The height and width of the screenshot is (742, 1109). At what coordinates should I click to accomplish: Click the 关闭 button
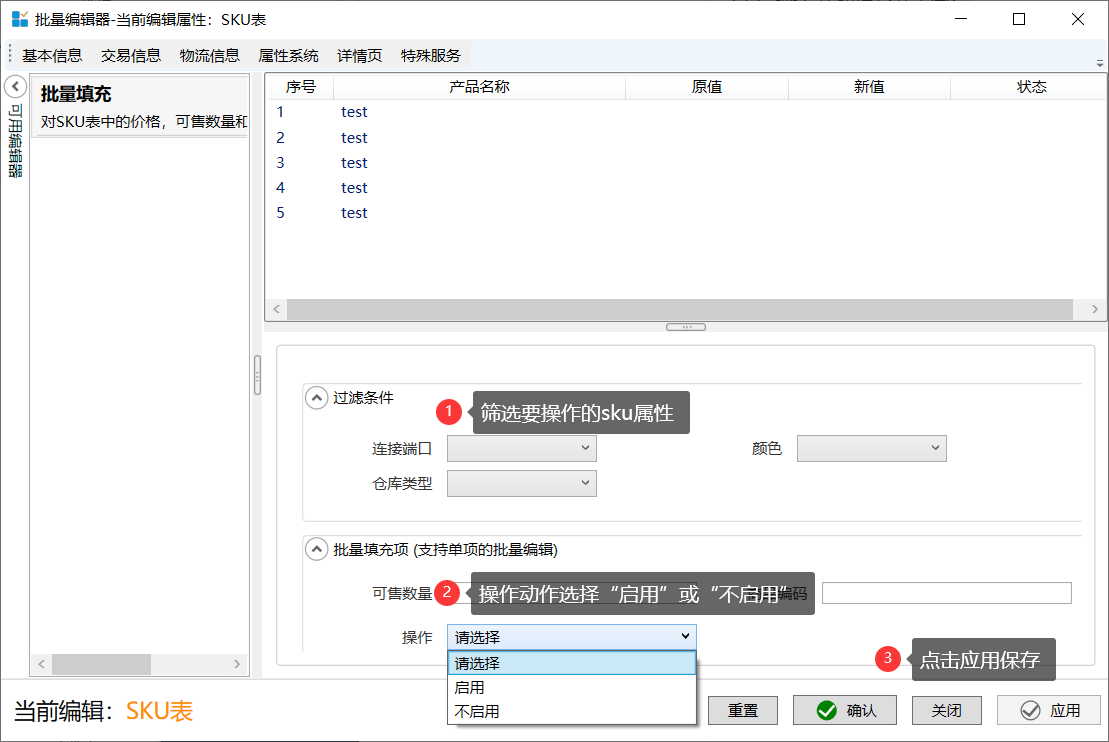(946, 710)
